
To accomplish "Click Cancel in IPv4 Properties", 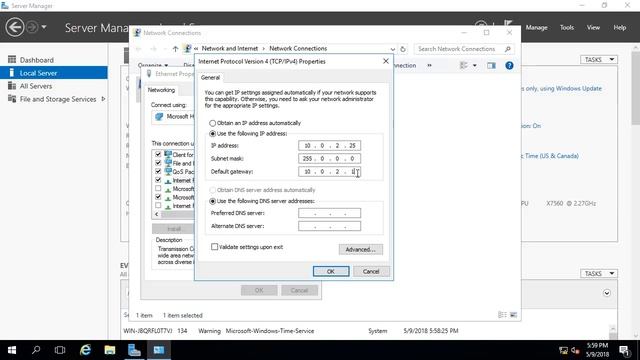I will click(371, 271).
